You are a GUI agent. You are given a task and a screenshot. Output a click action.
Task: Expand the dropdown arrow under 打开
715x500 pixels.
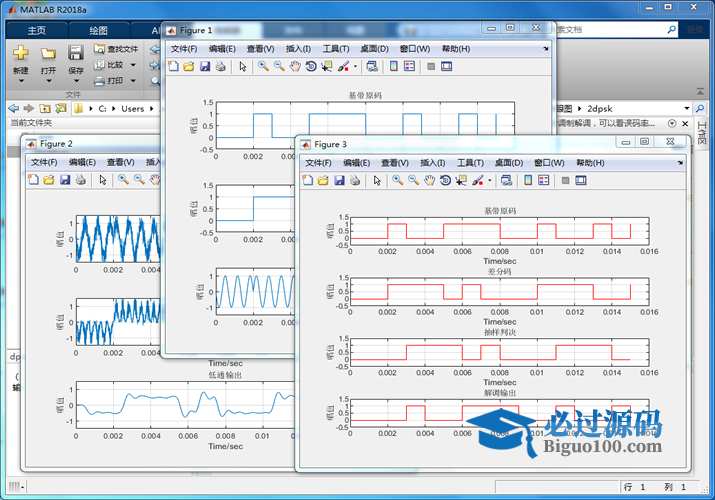pyautogui.click(x=49, y=81)
